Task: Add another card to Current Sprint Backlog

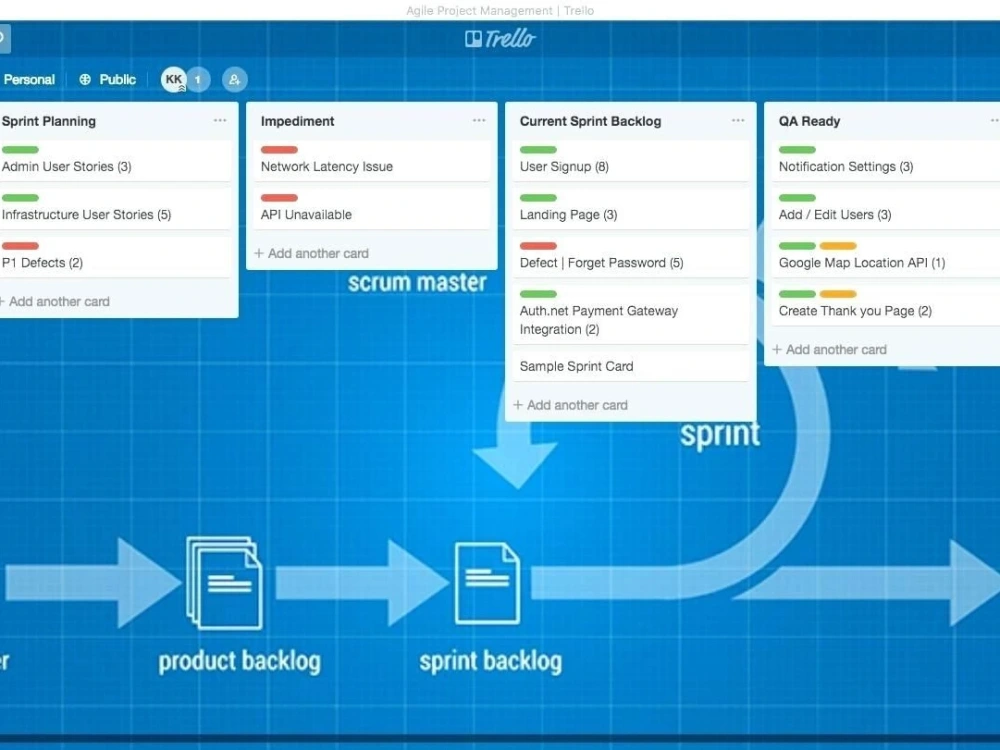Action: (570, 404)
